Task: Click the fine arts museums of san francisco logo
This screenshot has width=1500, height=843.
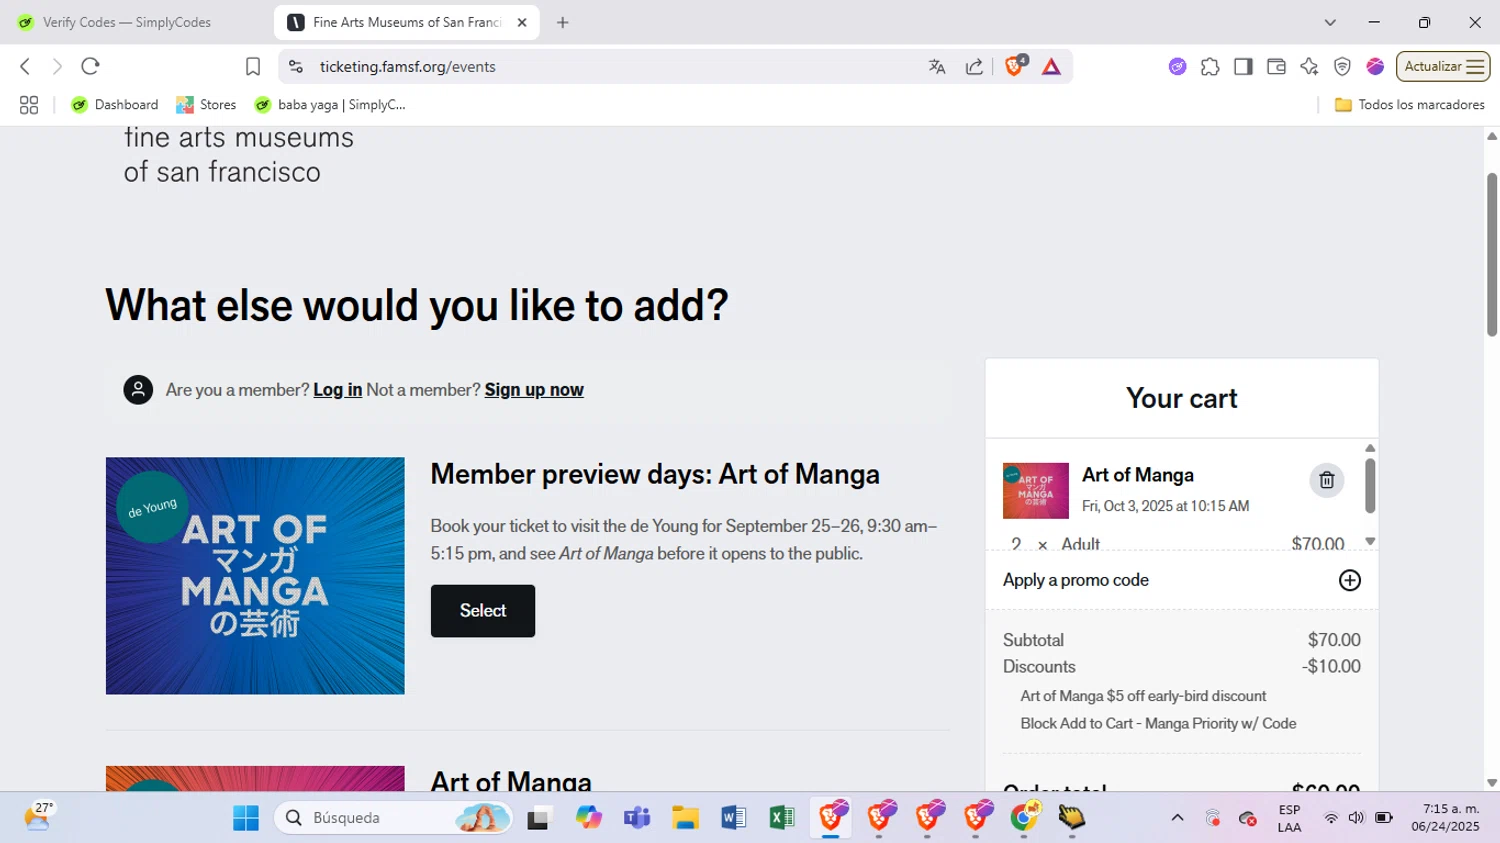Action: click(239, 155)
